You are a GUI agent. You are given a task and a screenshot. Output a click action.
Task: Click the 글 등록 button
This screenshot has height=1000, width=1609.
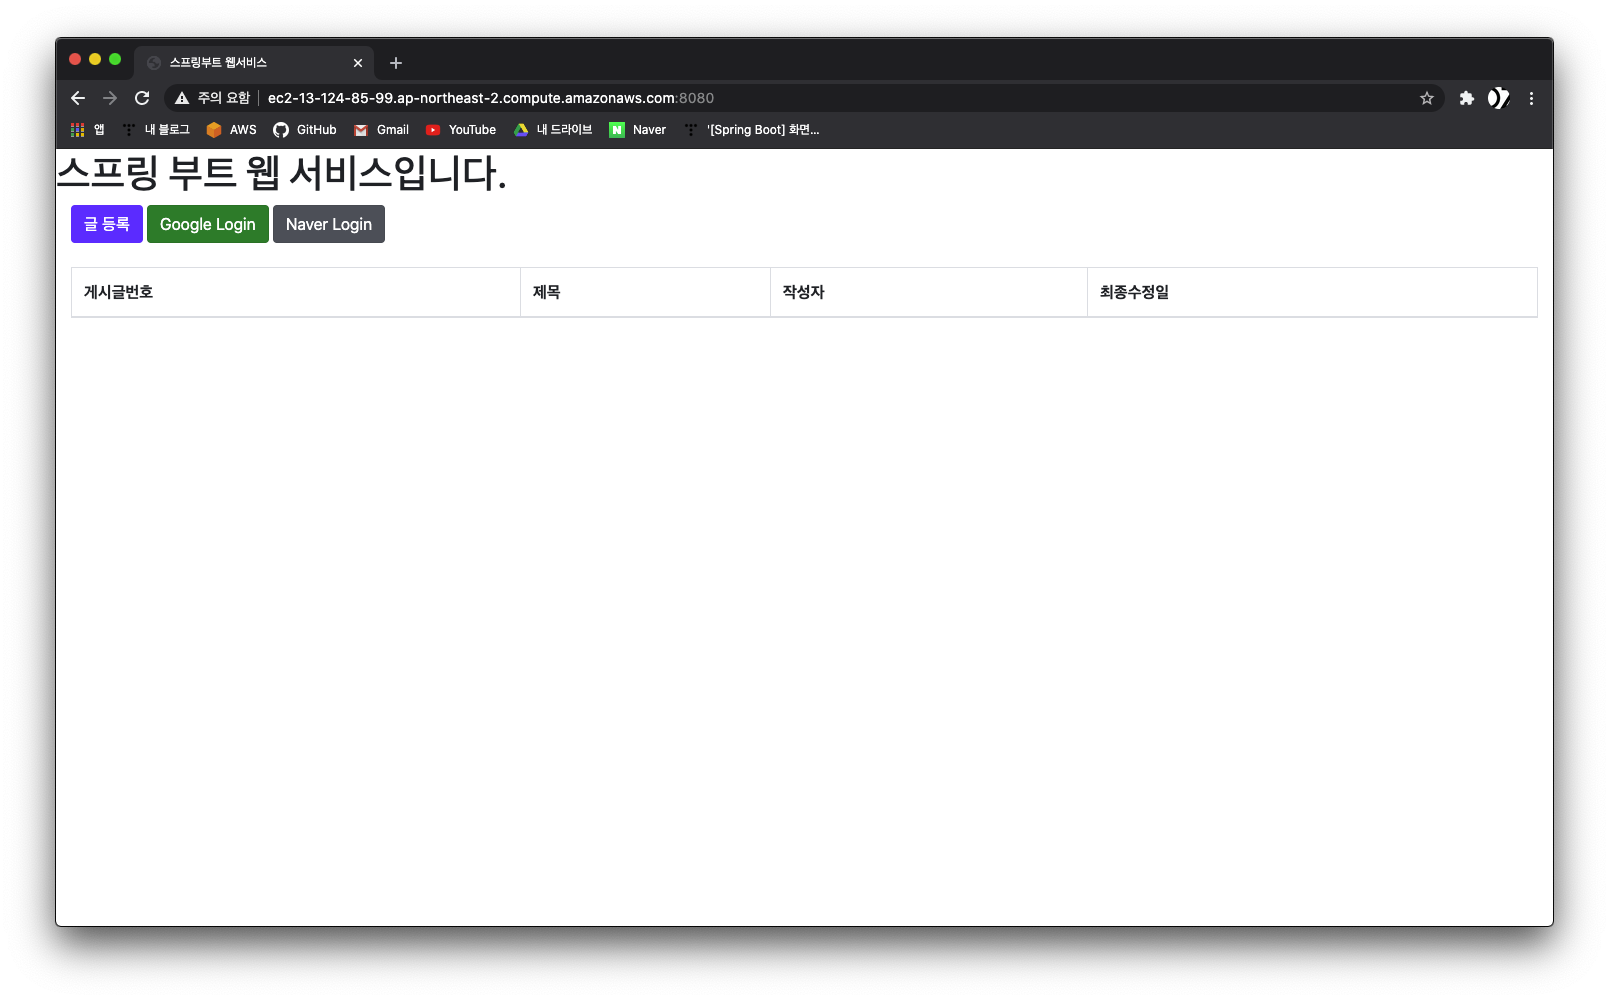pos(107,224)
